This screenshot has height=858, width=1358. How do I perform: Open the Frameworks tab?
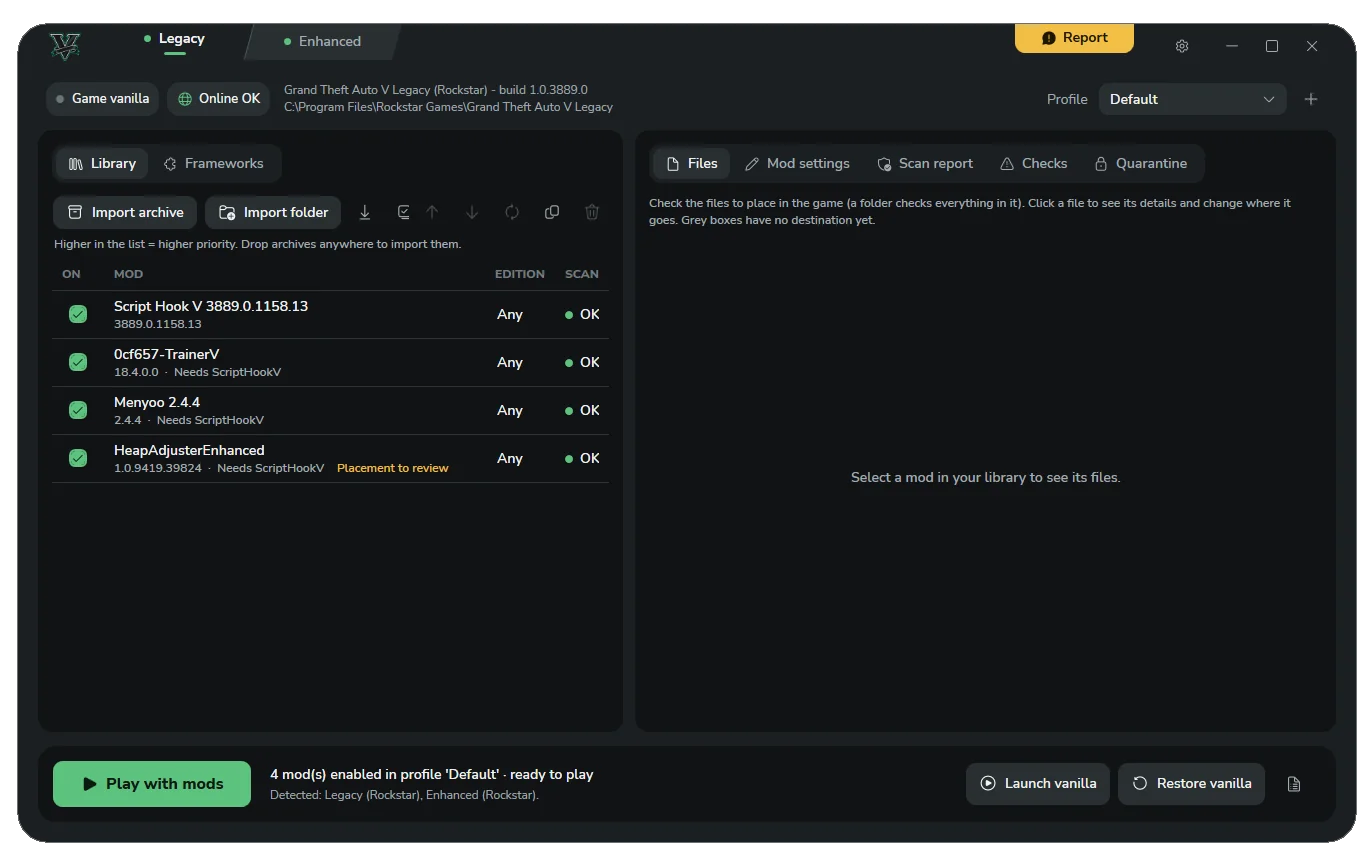click(x=214, y=163)
